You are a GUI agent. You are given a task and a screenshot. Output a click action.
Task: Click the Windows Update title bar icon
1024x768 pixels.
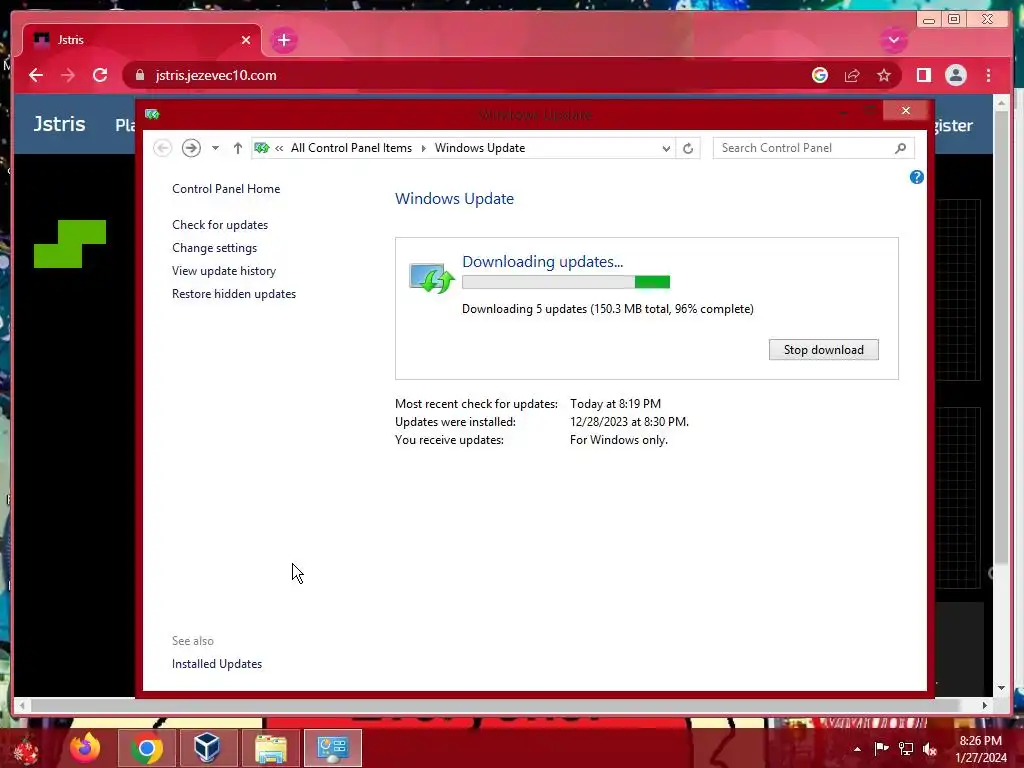(x=152, y=114)
